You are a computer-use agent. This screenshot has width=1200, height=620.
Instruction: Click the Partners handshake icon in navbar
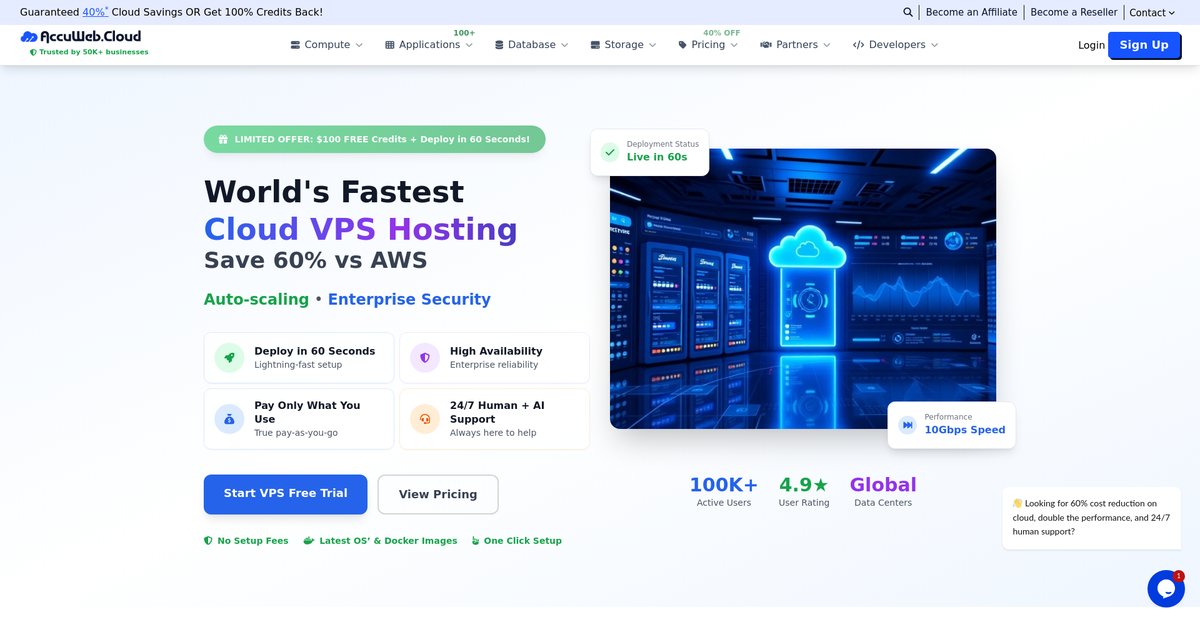tap(766, 45)
